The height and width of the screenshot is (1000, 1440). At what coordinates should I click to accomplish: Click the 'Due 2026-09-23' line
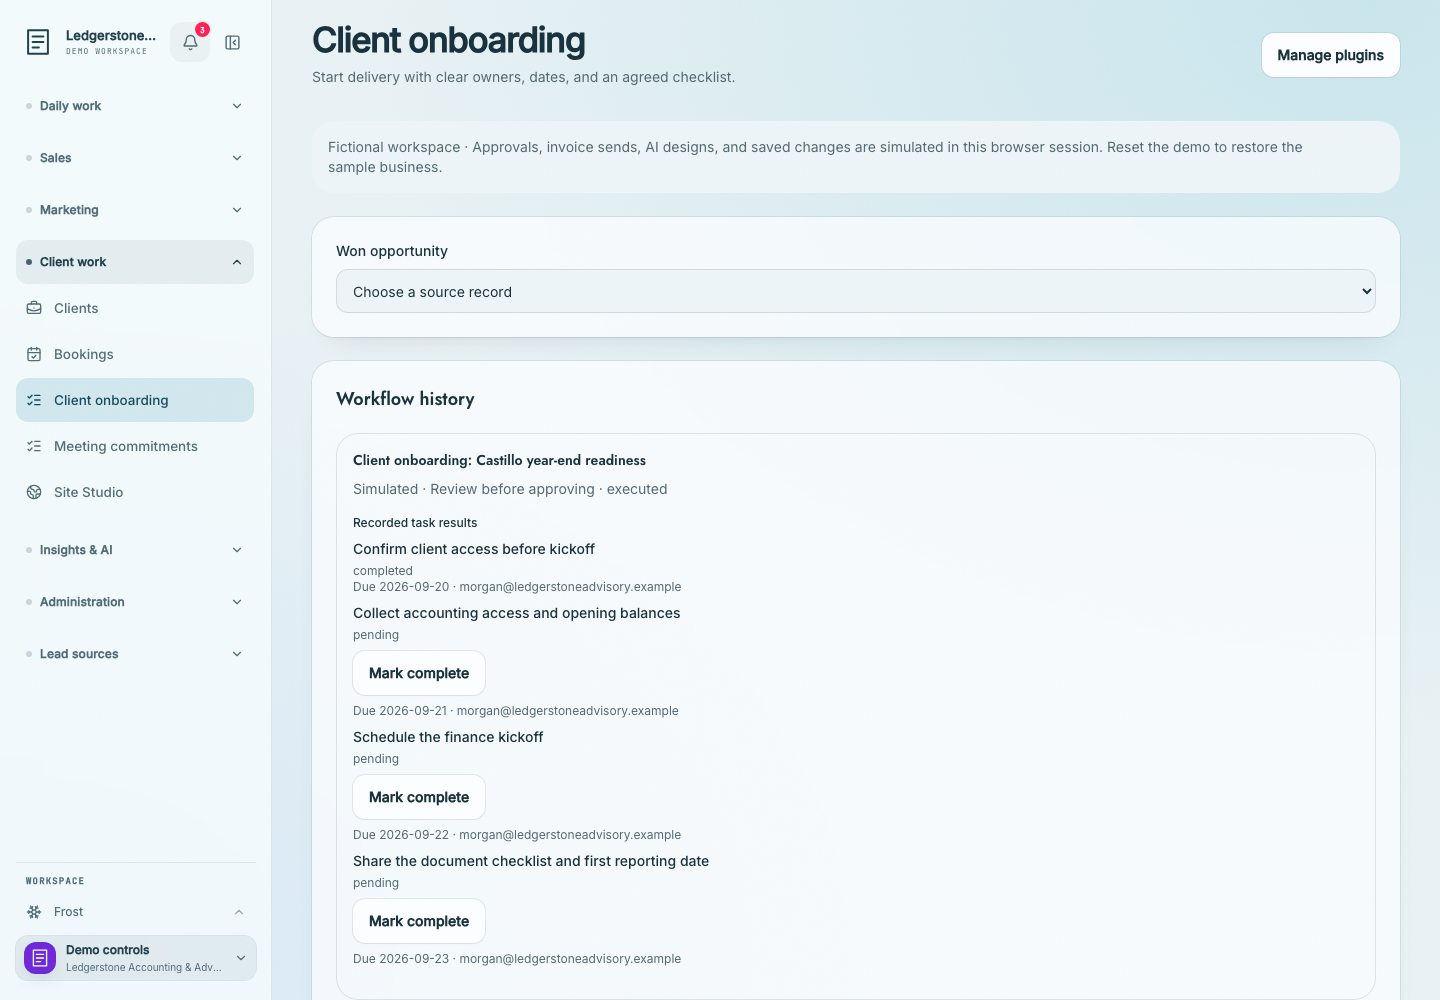(x=517, y=959)
